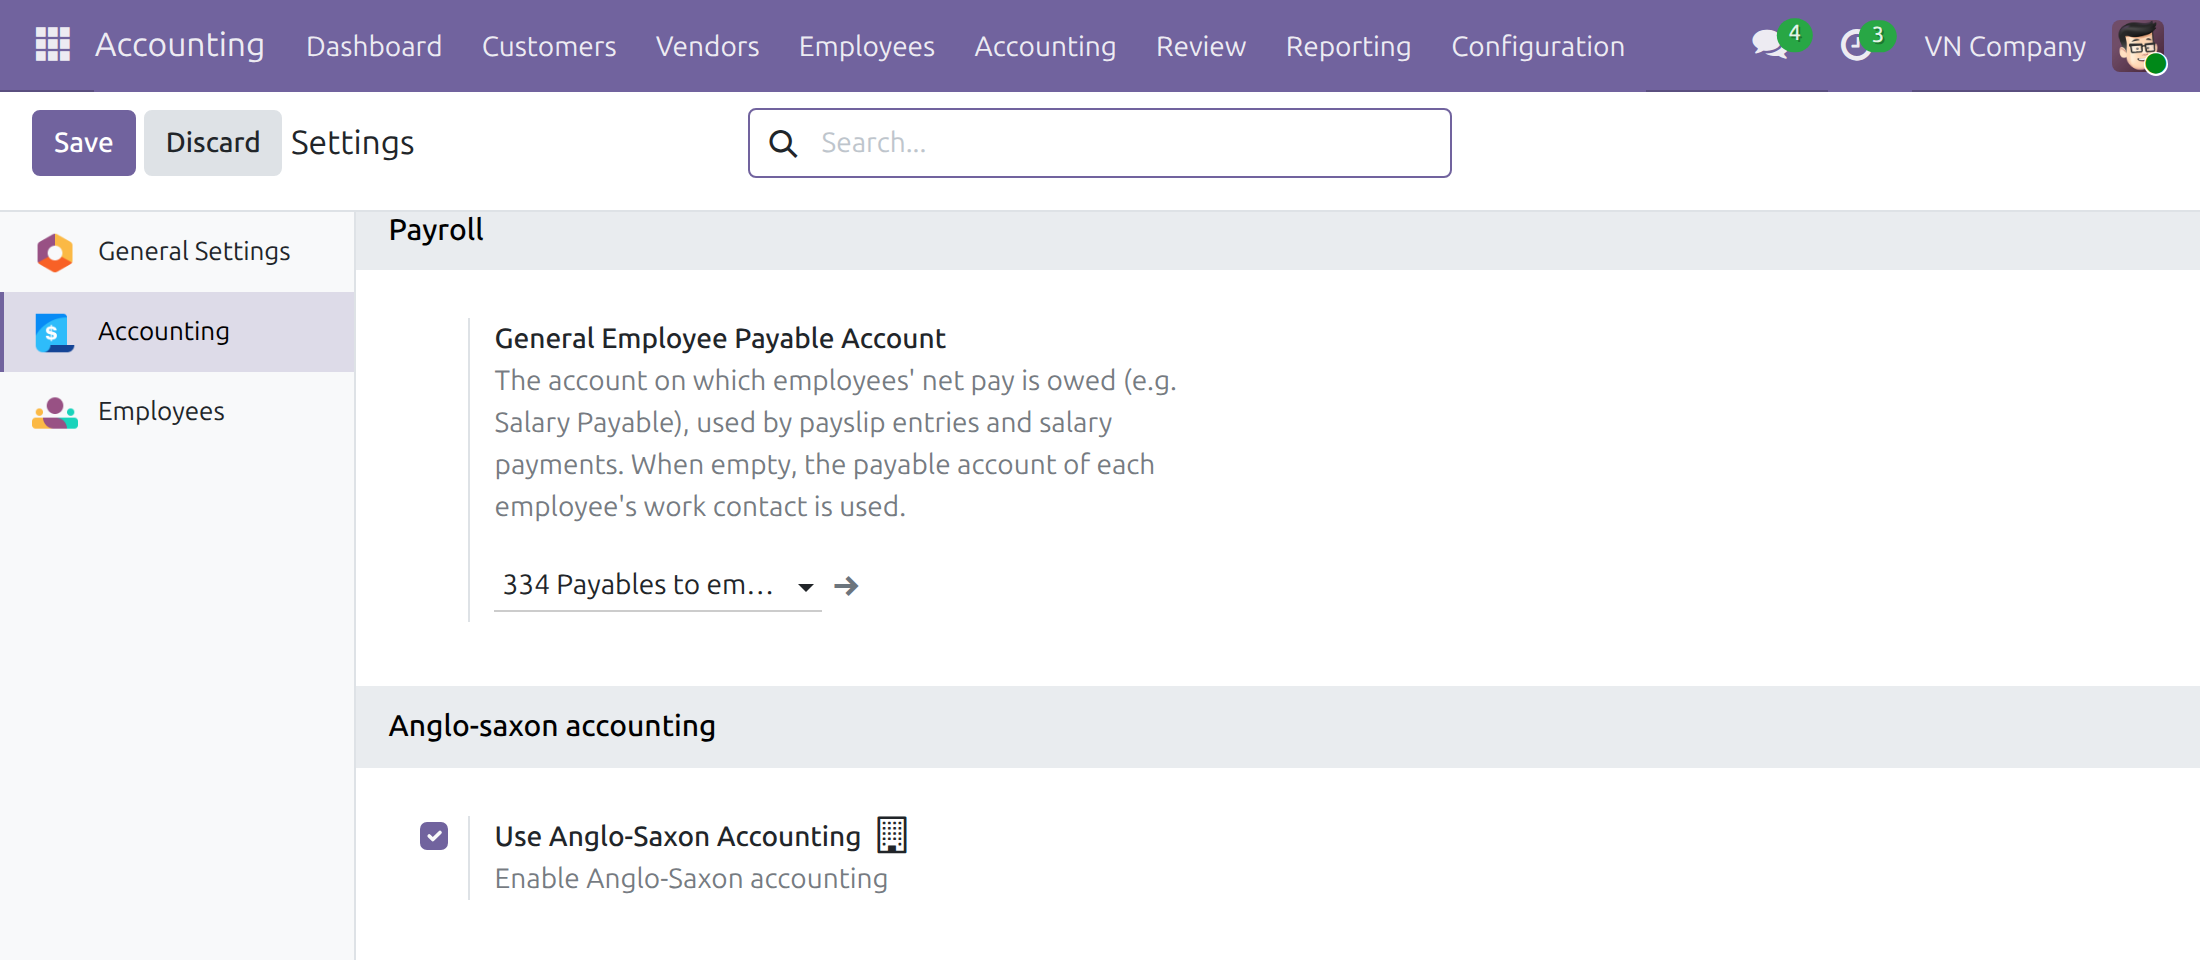Toggle Use Anglo-Saxon Accounting checkbox
Image resolution: width=2200 pixels, height=960 pixels.
[434, 836]
